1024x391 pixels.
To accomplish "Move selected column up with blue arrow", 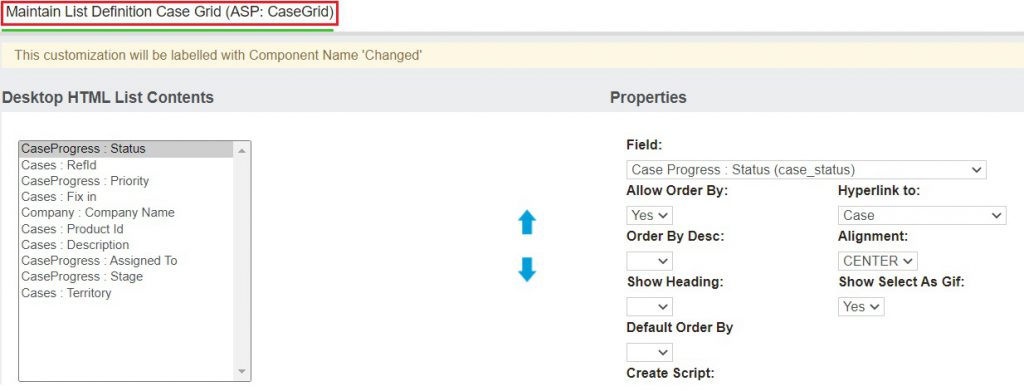I will 527,223.
